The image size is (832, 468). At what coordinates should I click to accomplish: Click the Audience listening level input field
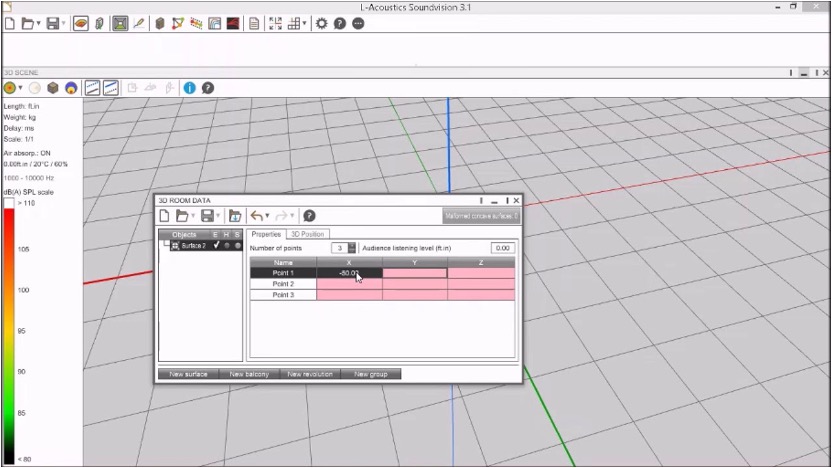(502, 248)
